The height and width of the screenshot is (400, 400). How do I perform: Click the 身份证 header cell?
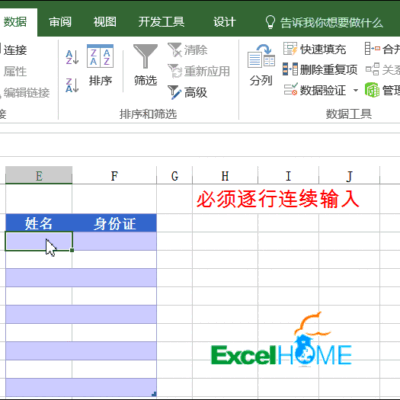114,223
